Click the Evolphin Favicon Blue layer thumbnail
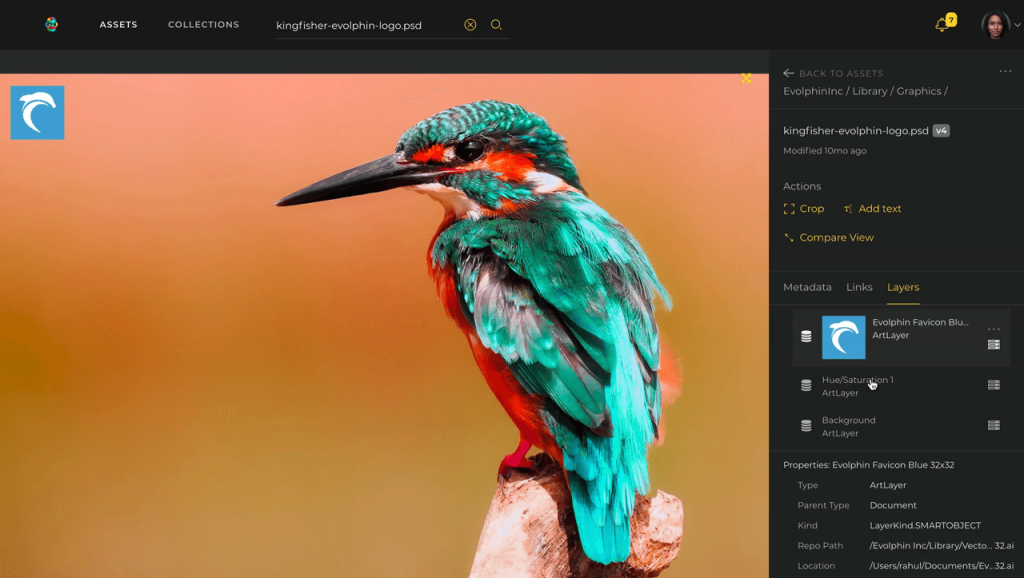This screenshot has height=578, width=1024. (843, 337)
